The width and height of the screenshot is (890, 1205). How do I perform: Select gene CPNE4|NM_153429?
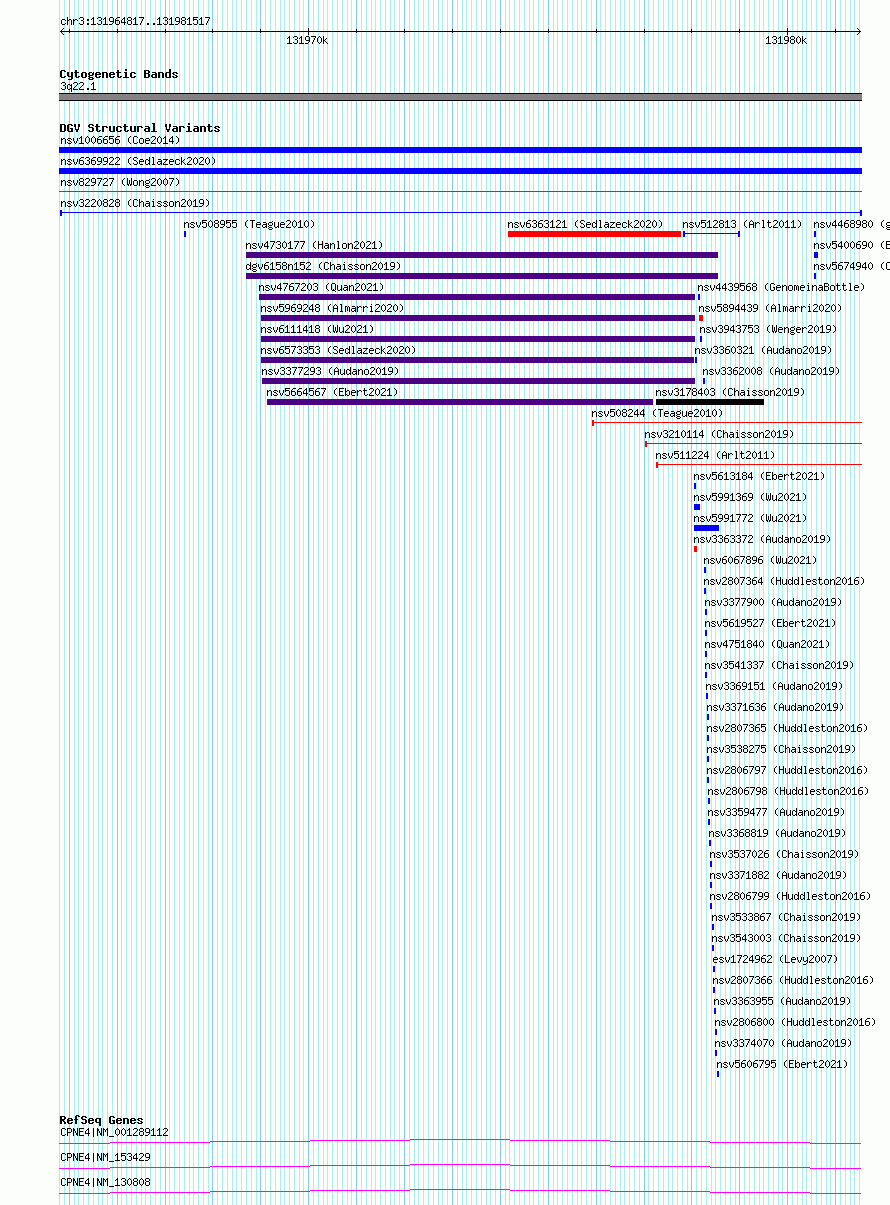(105, 1157)
